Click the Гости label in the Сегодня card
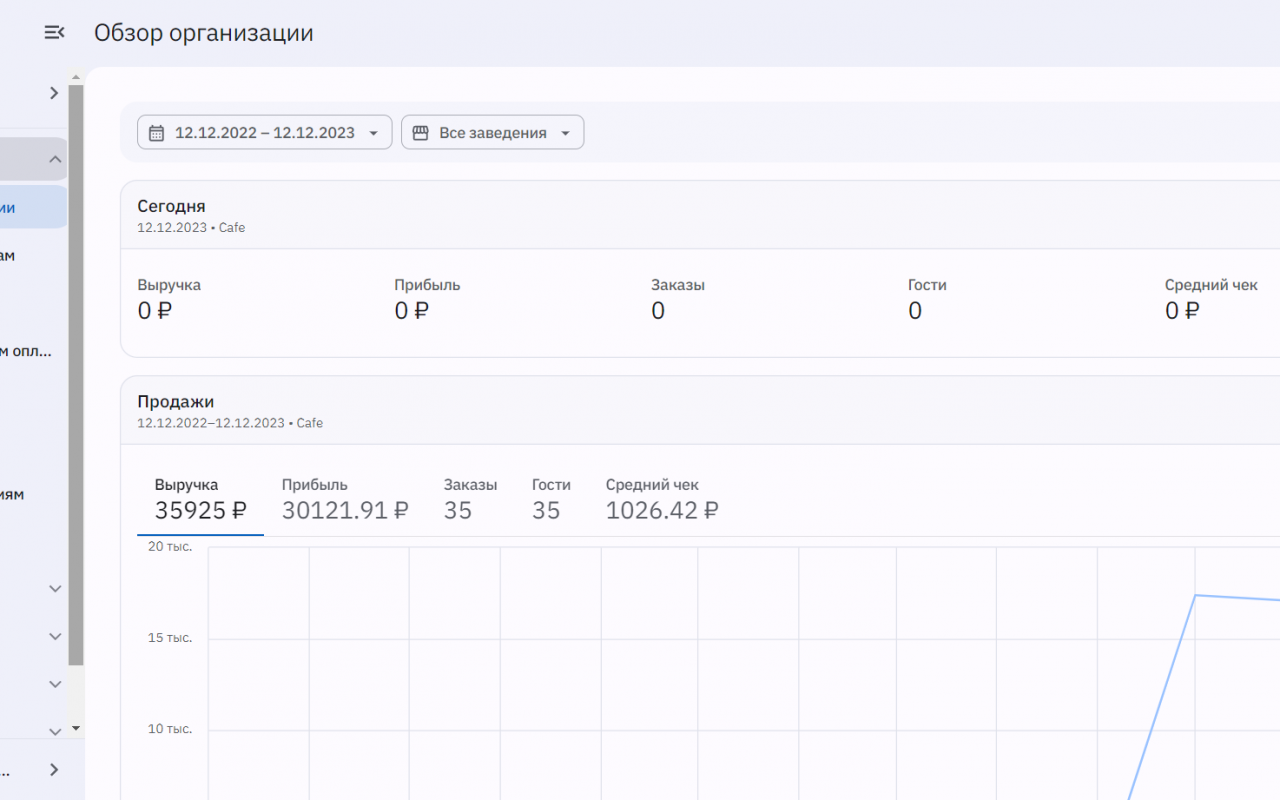This screenshot has width=1280, height=800. (x=927, y=285)
